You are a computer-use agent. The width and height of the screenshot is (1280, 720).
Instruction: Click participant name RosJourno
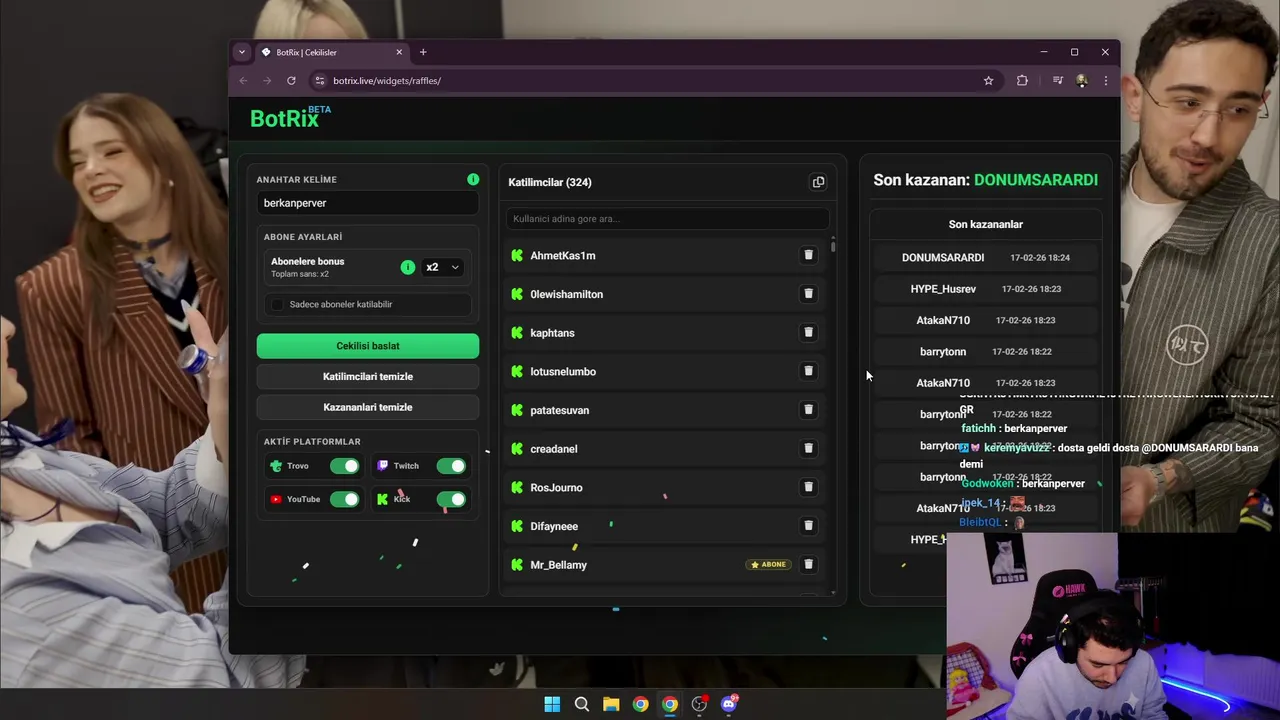pyautogui.click(x=556, y=488)
